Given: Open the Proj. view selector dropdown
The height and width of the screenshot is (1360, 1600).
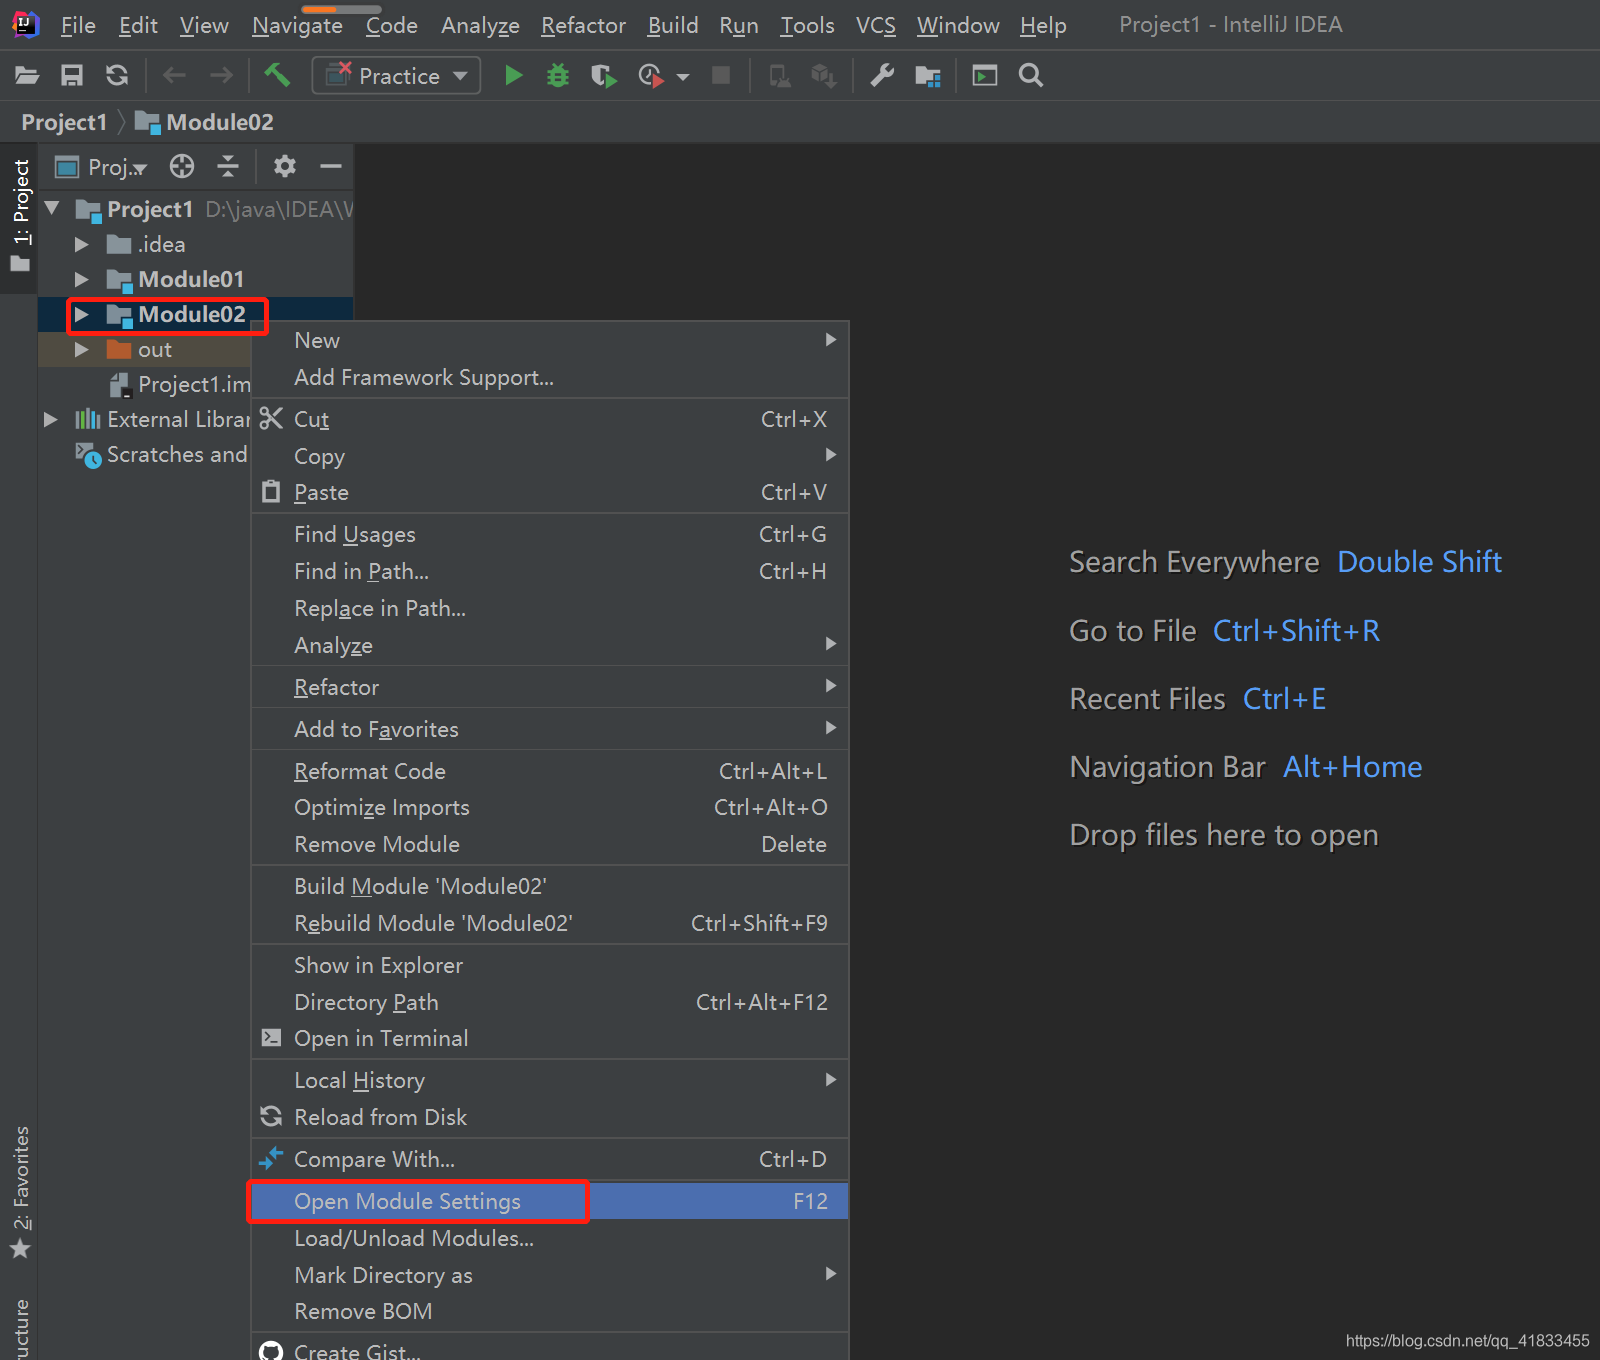Looking at the screenshot, I should (102, 167).
